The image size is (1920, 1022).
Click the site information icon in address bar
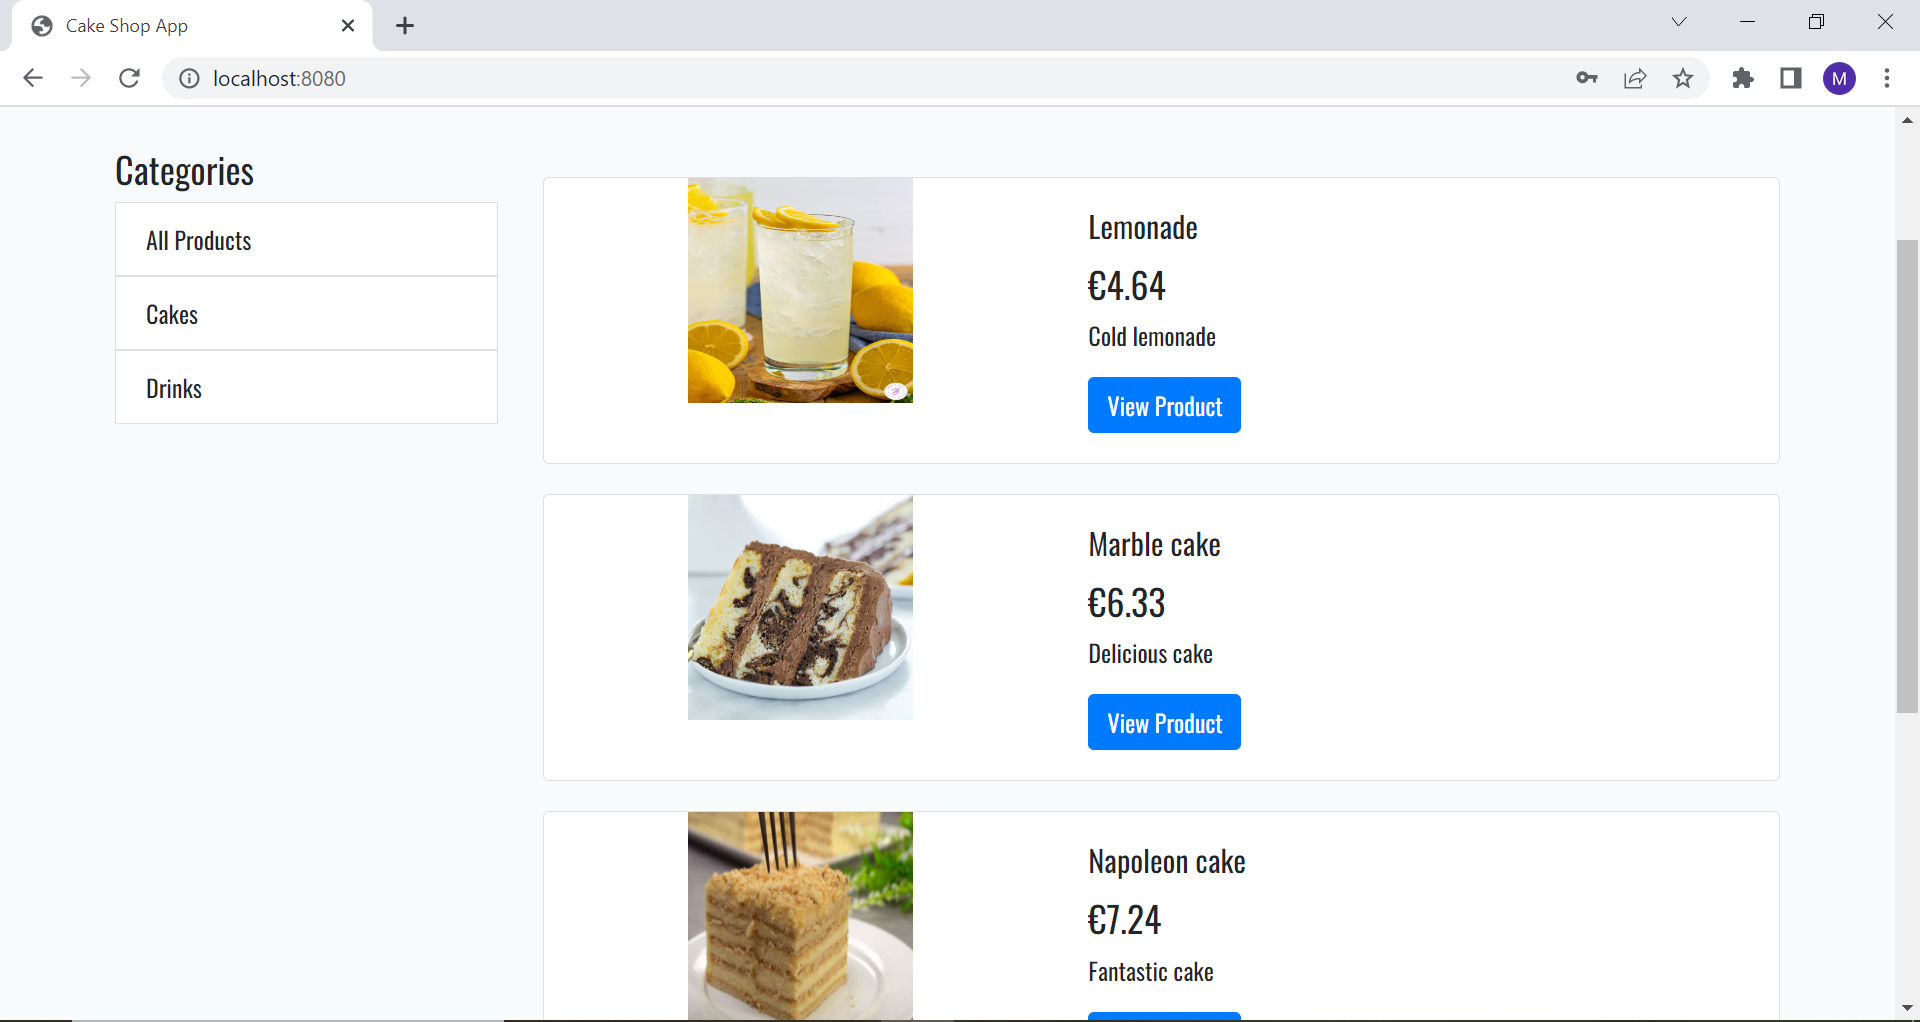point(188,78)
